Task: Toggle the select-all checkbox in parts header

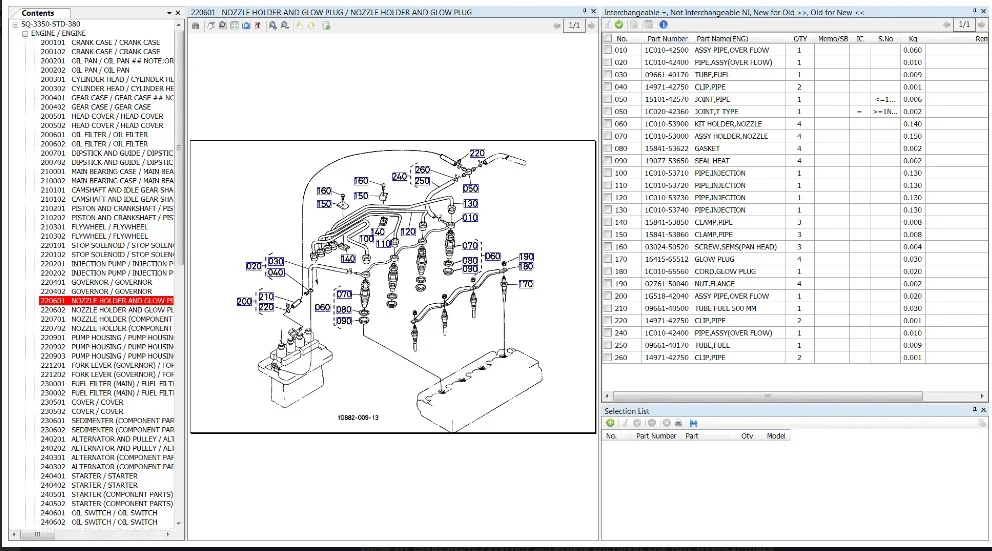Action: [x=608, y=38]
